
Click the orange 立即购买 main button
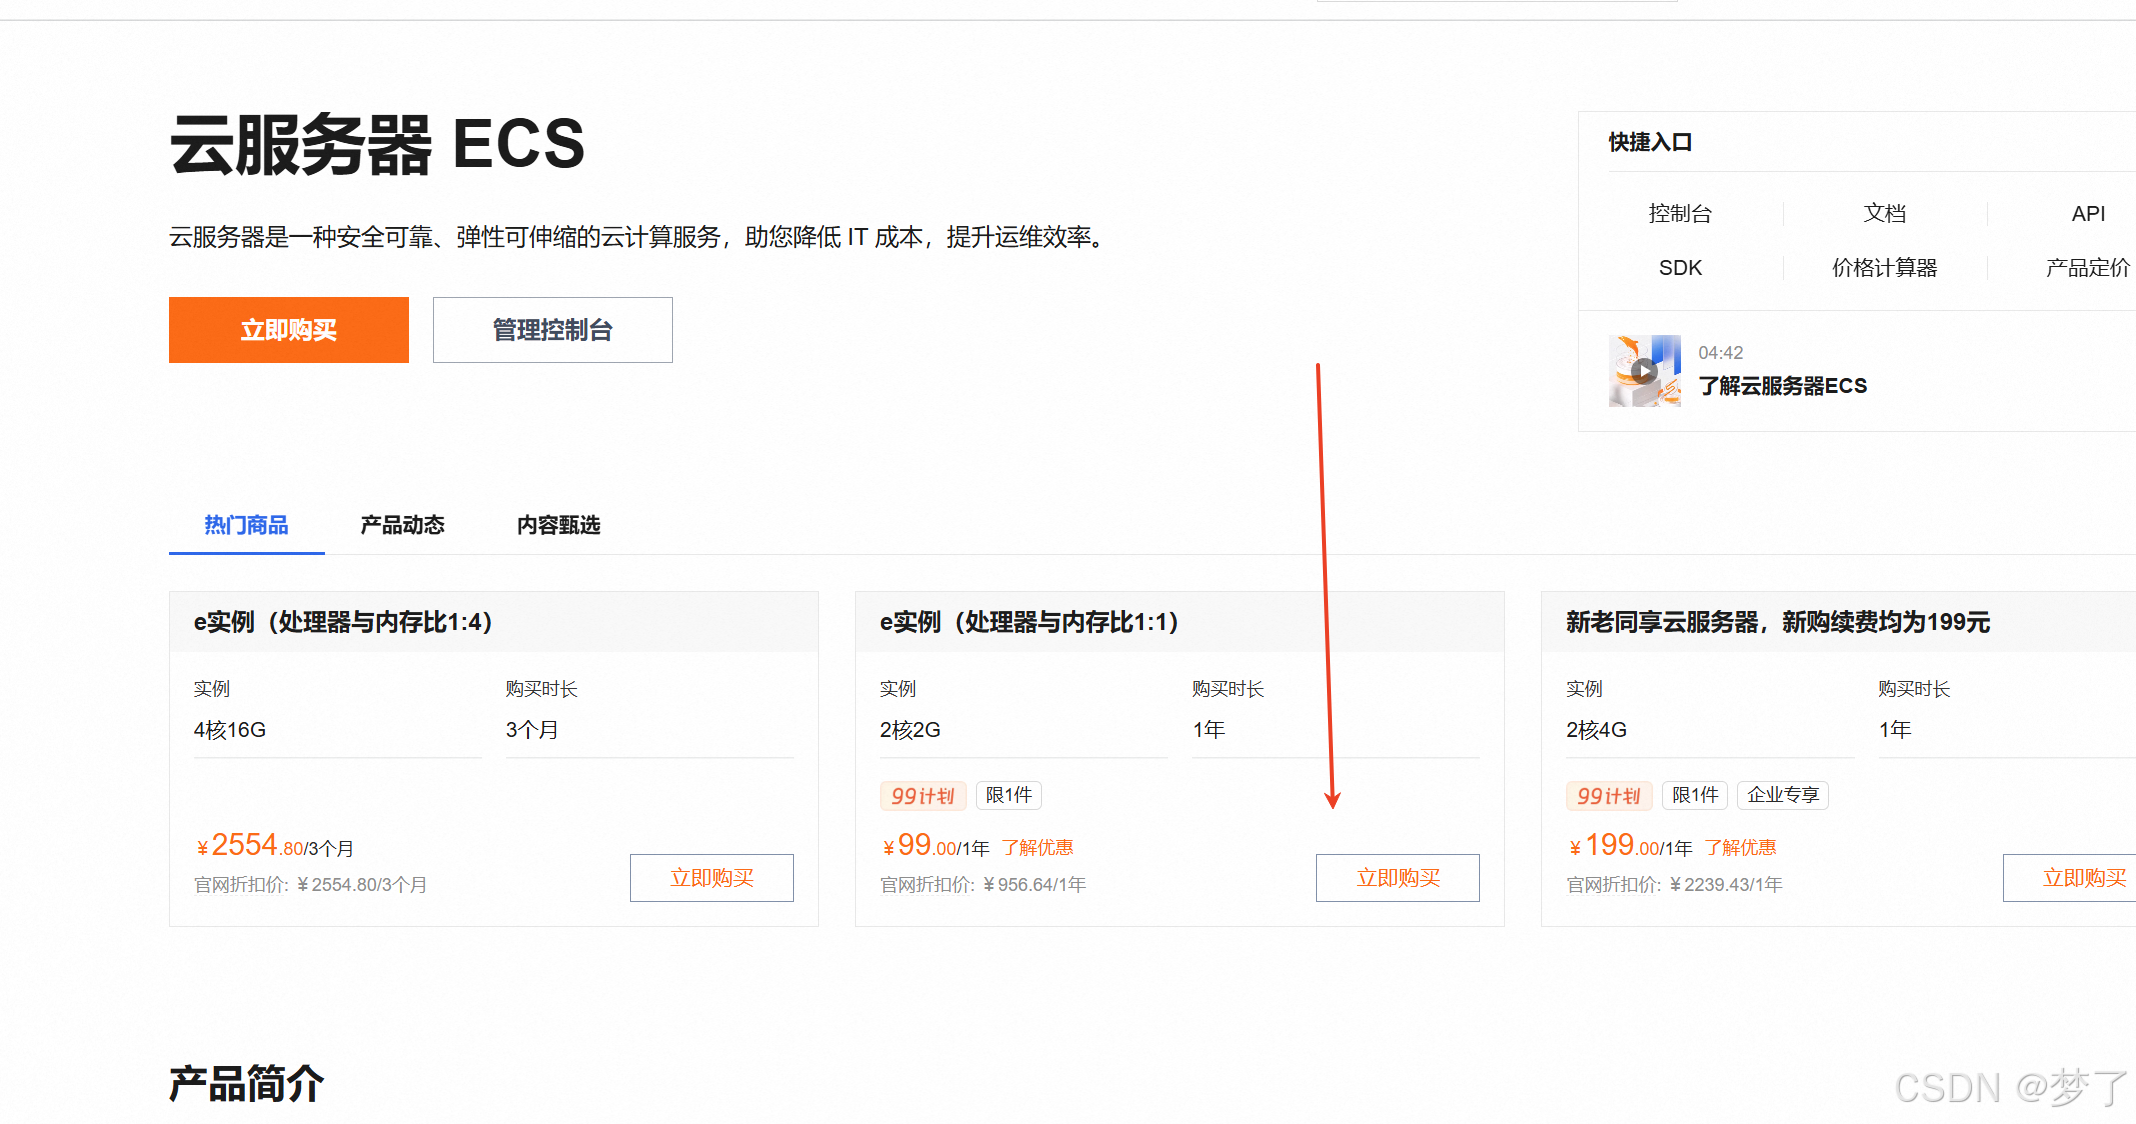[288, 330]
